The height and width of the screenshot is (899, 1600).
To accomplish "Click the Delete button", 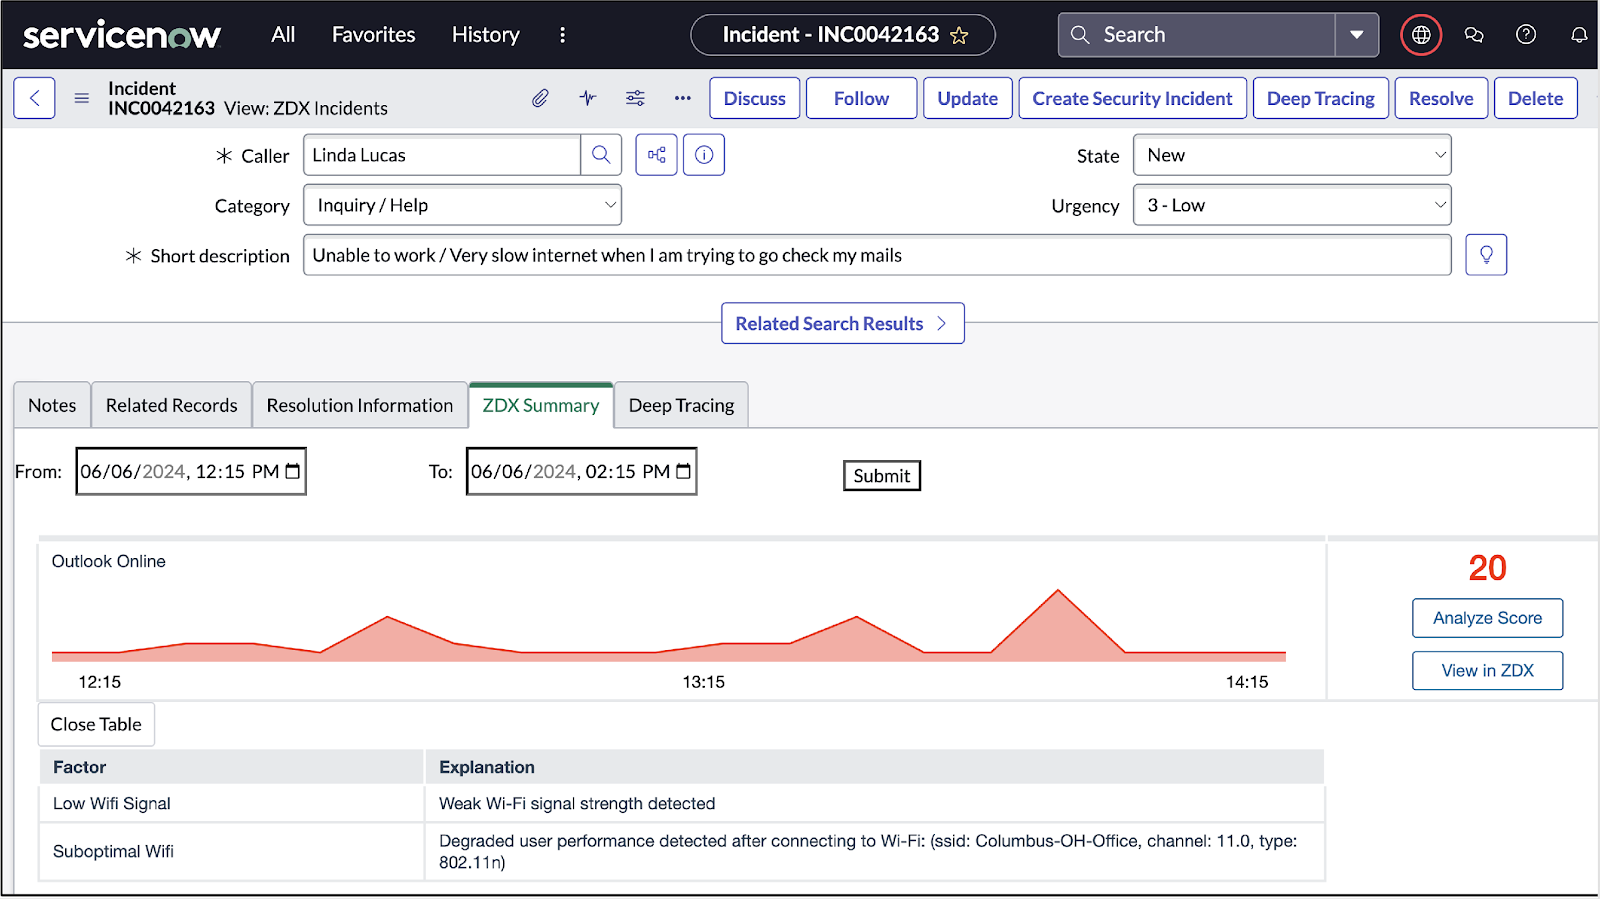I will tap(1535, 98).
